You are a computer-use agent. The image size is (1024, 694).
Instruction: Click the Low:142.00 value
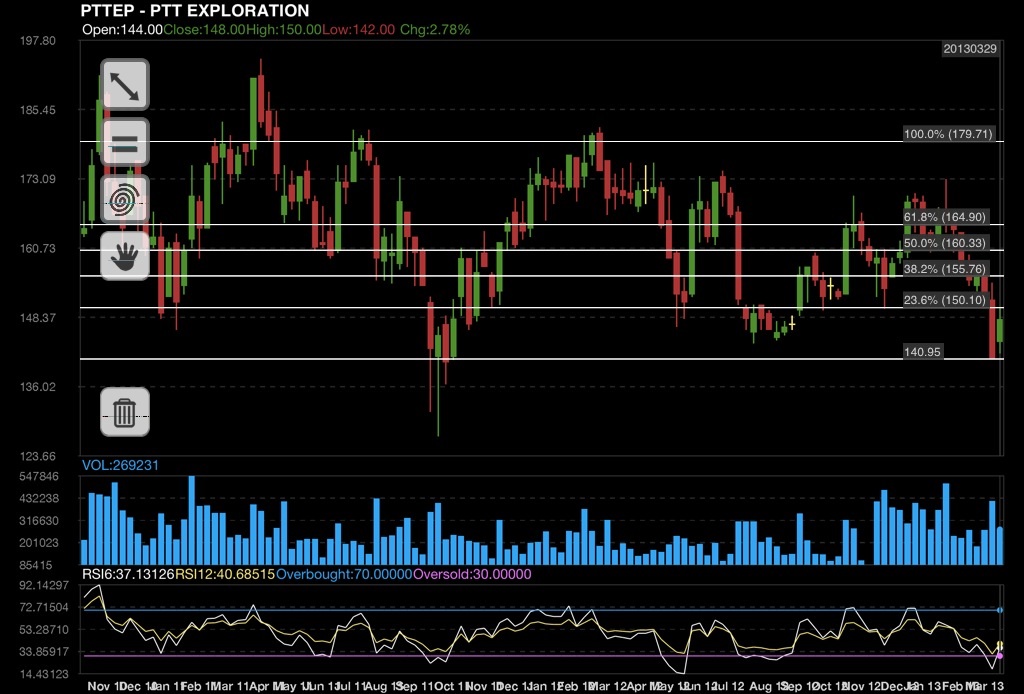(359, 29)
